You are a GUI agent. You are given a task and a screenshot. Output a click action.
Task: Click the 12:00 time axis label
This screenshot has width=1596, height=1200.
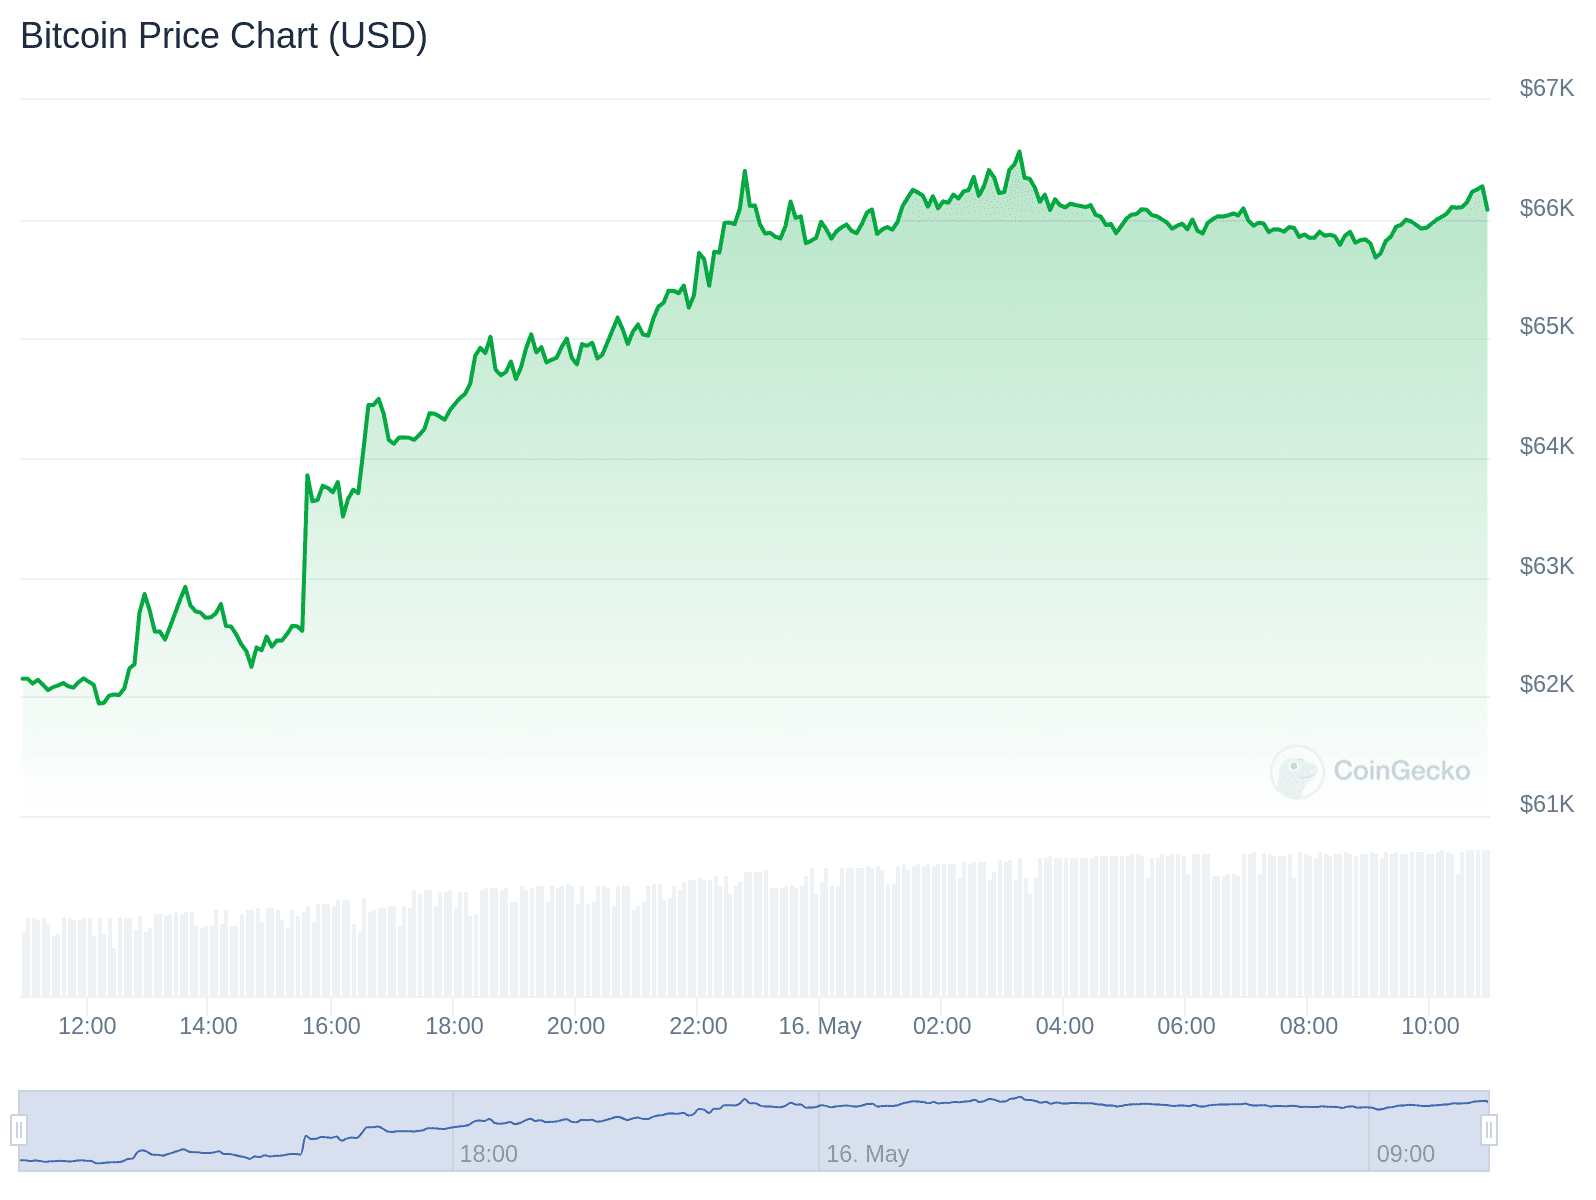[87, 1026]
